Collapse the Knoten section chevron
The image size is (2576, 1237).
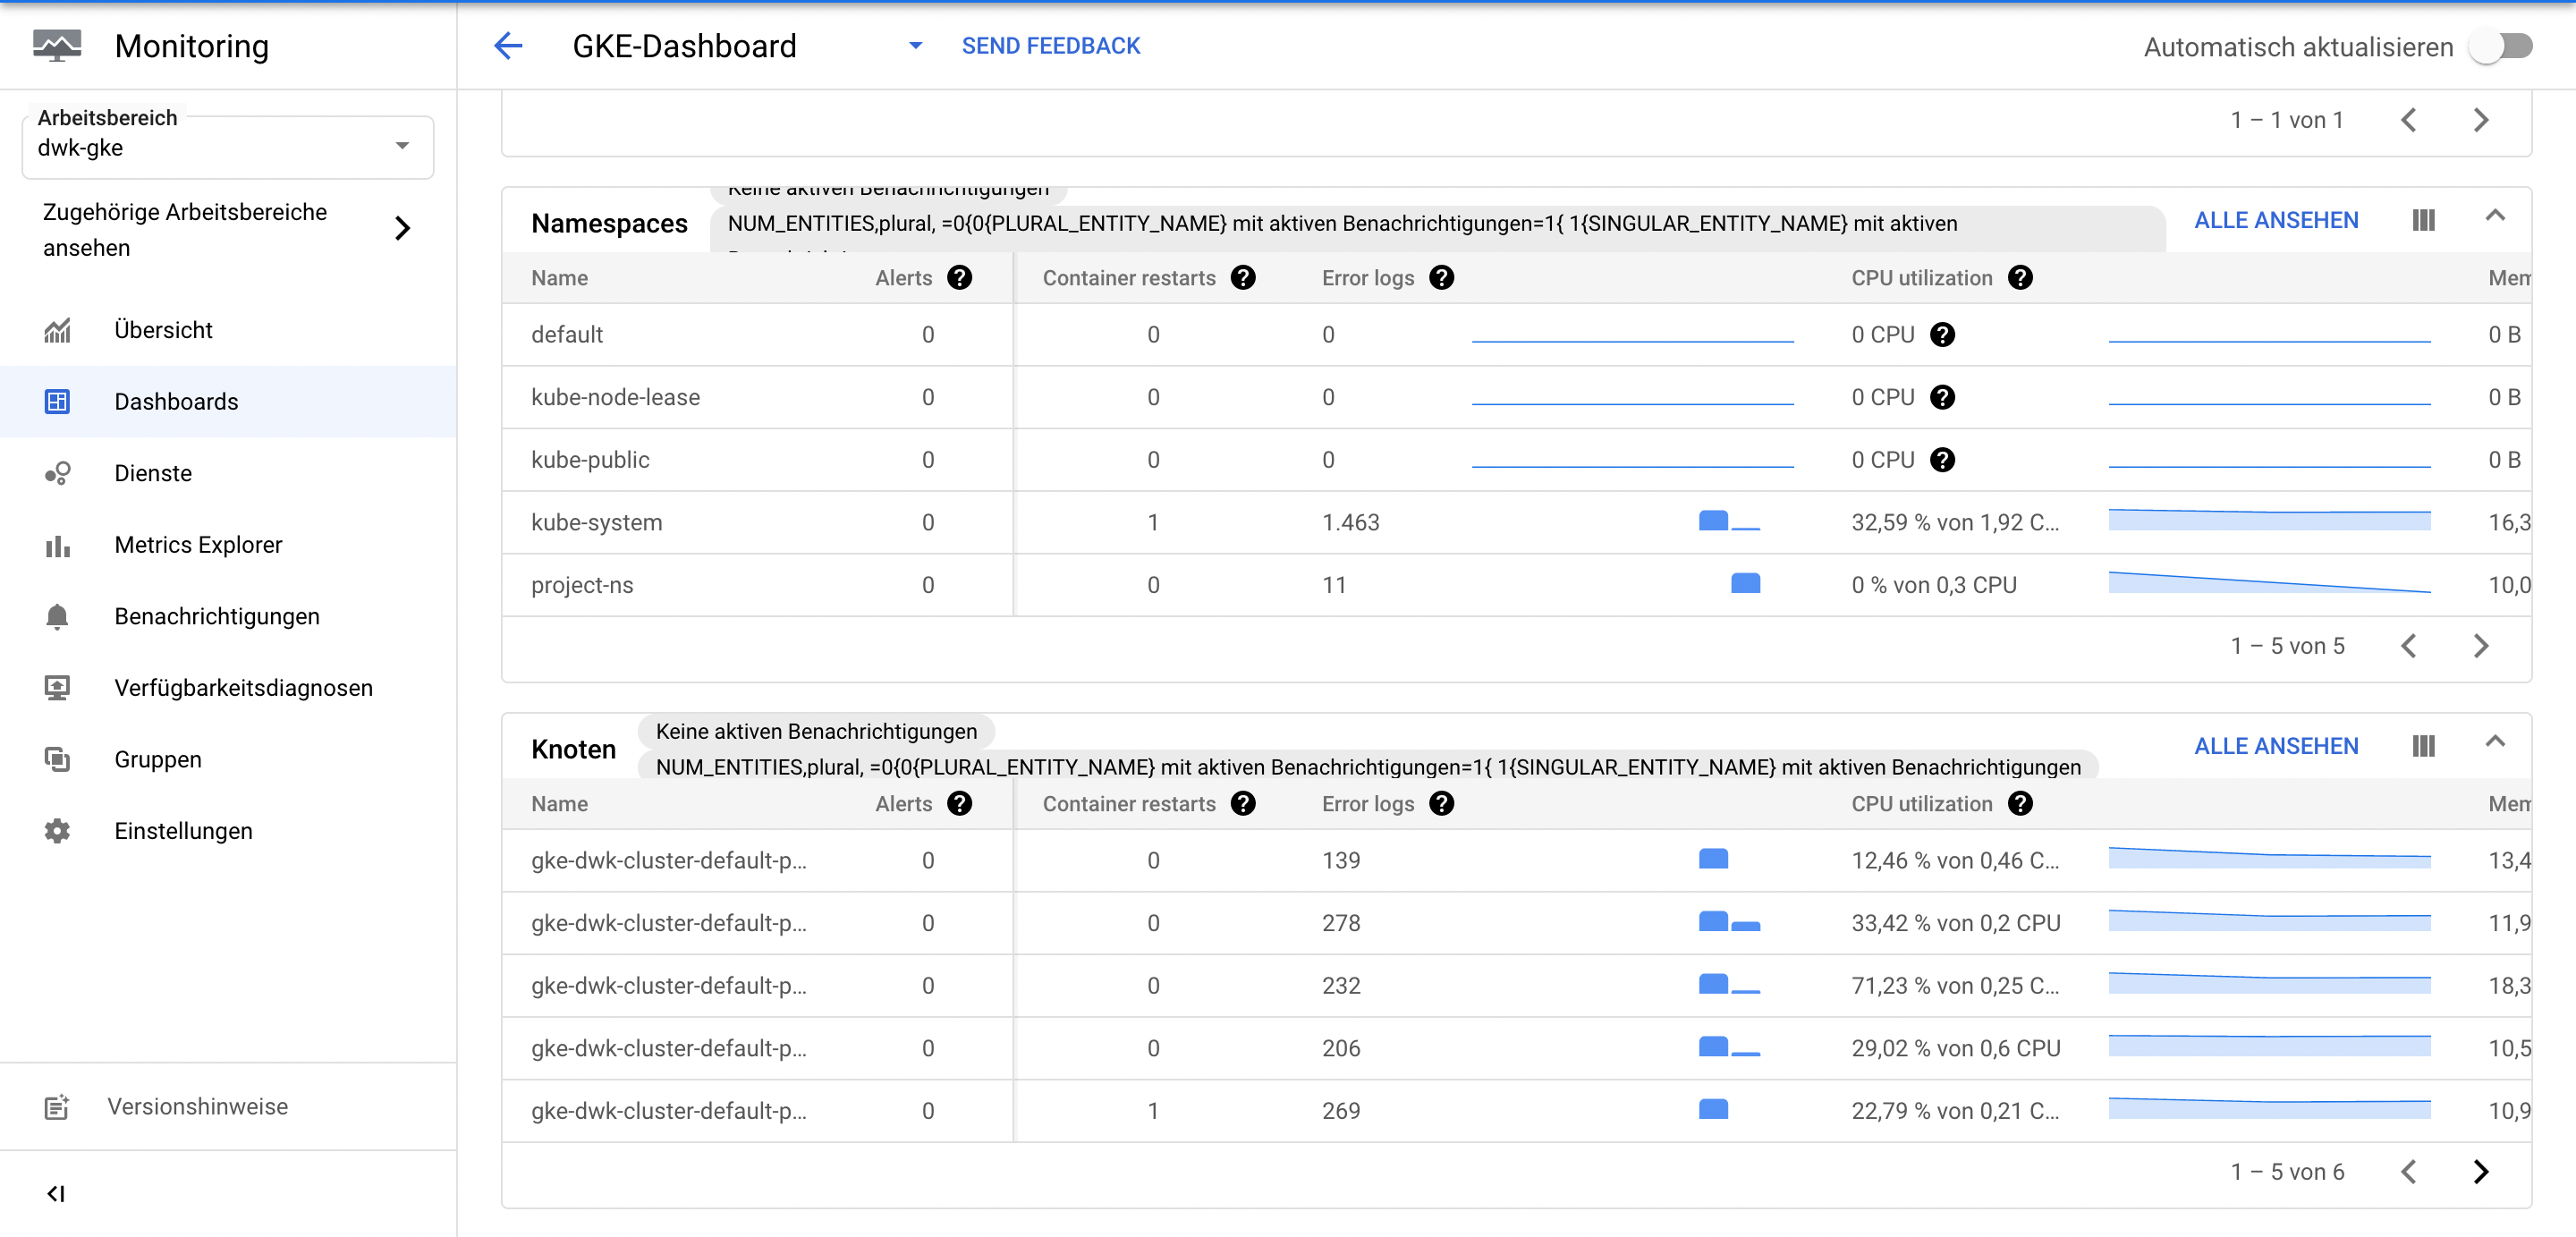tap(2495, 742)
